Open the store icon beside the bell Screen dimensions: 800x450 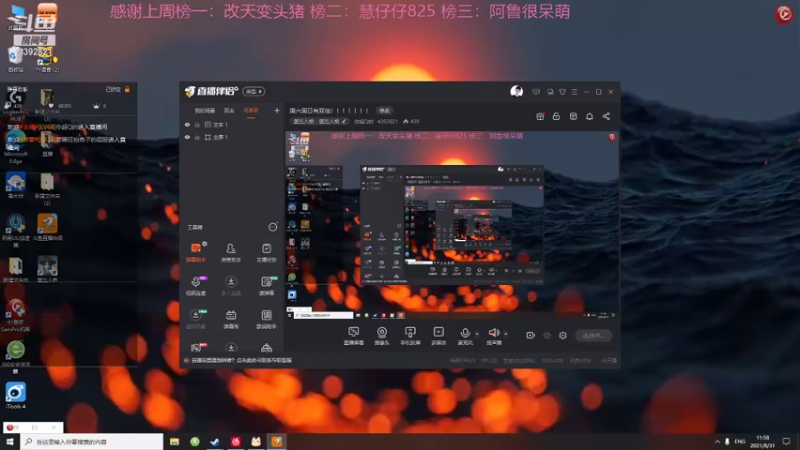pyautogui.click(x=573, y=116)
